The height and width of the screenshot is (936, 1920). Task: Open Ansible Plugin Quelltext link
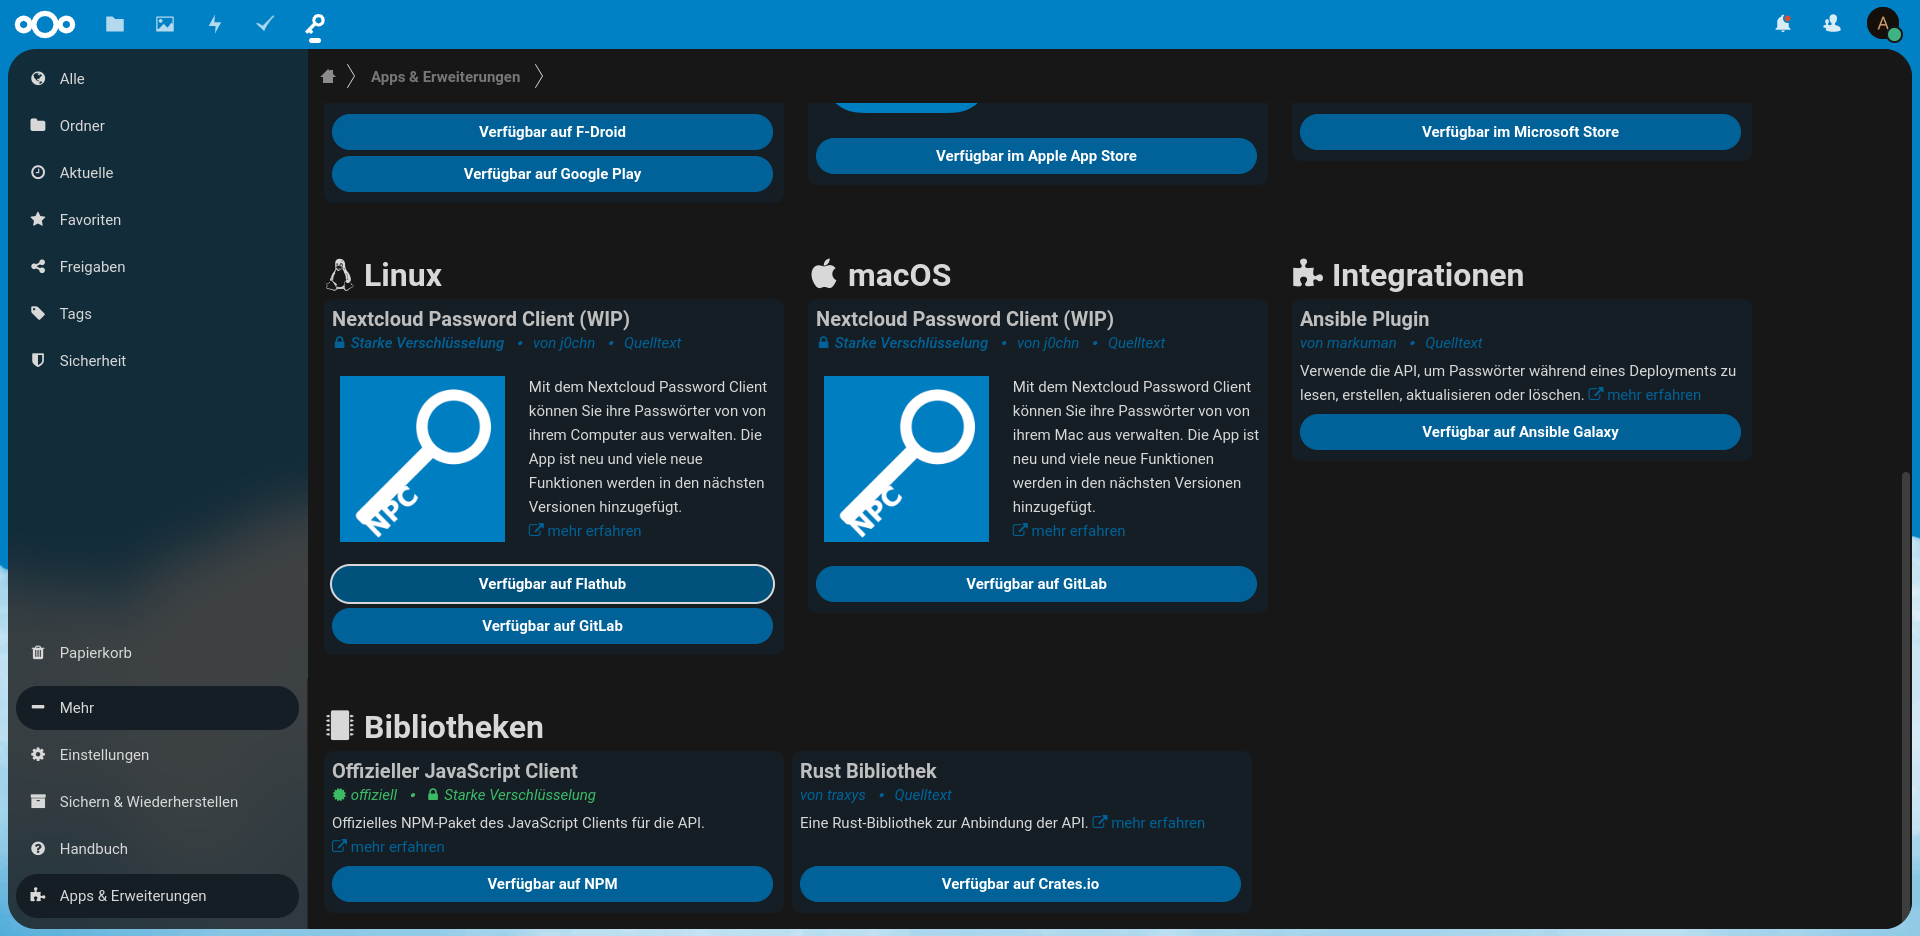[x=1453, y=343]
